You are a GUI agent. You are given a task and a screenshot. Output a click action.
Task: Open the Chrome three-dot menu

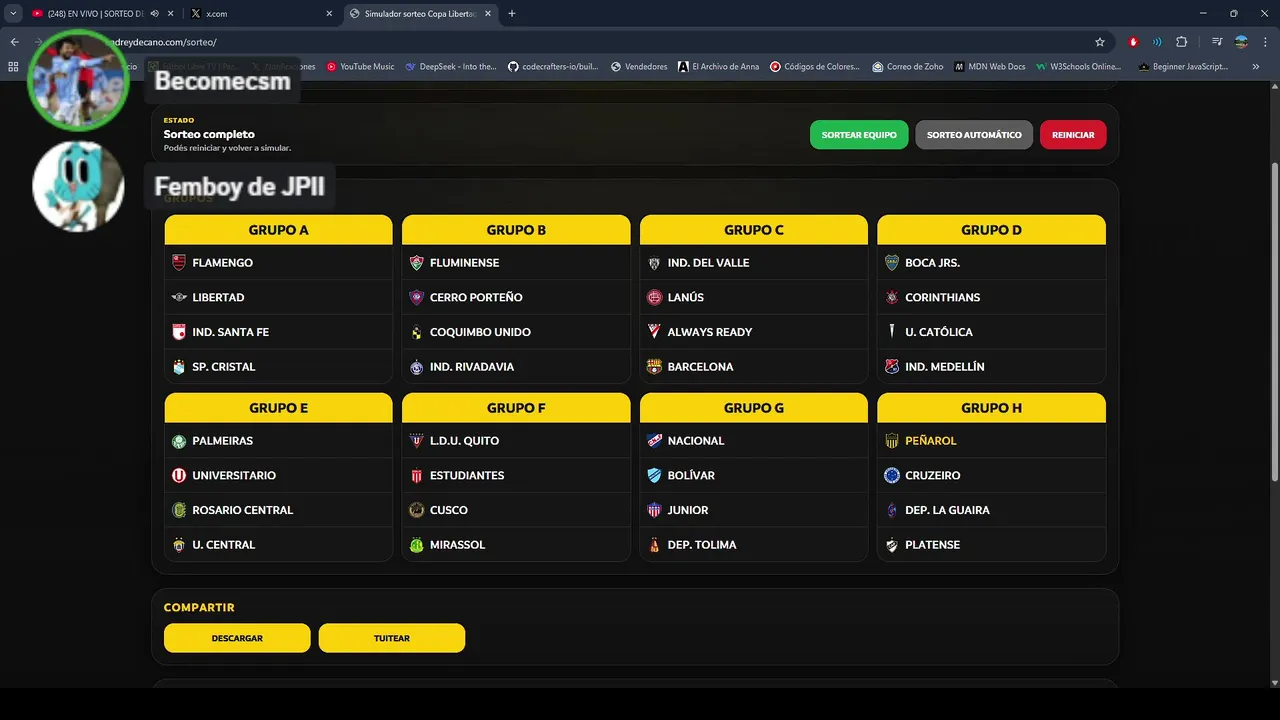tap(1265, 42)
